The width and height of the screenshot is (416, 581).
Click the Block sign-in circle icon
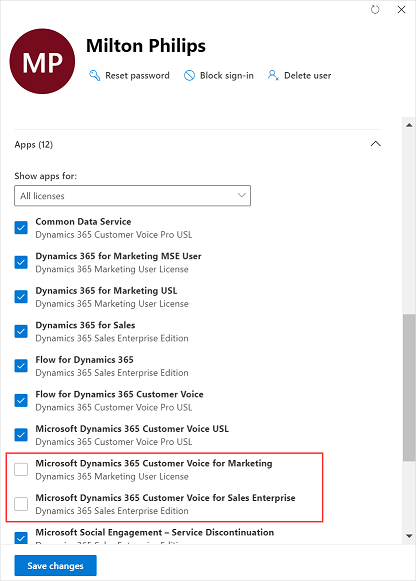click(x=189, y=76)
